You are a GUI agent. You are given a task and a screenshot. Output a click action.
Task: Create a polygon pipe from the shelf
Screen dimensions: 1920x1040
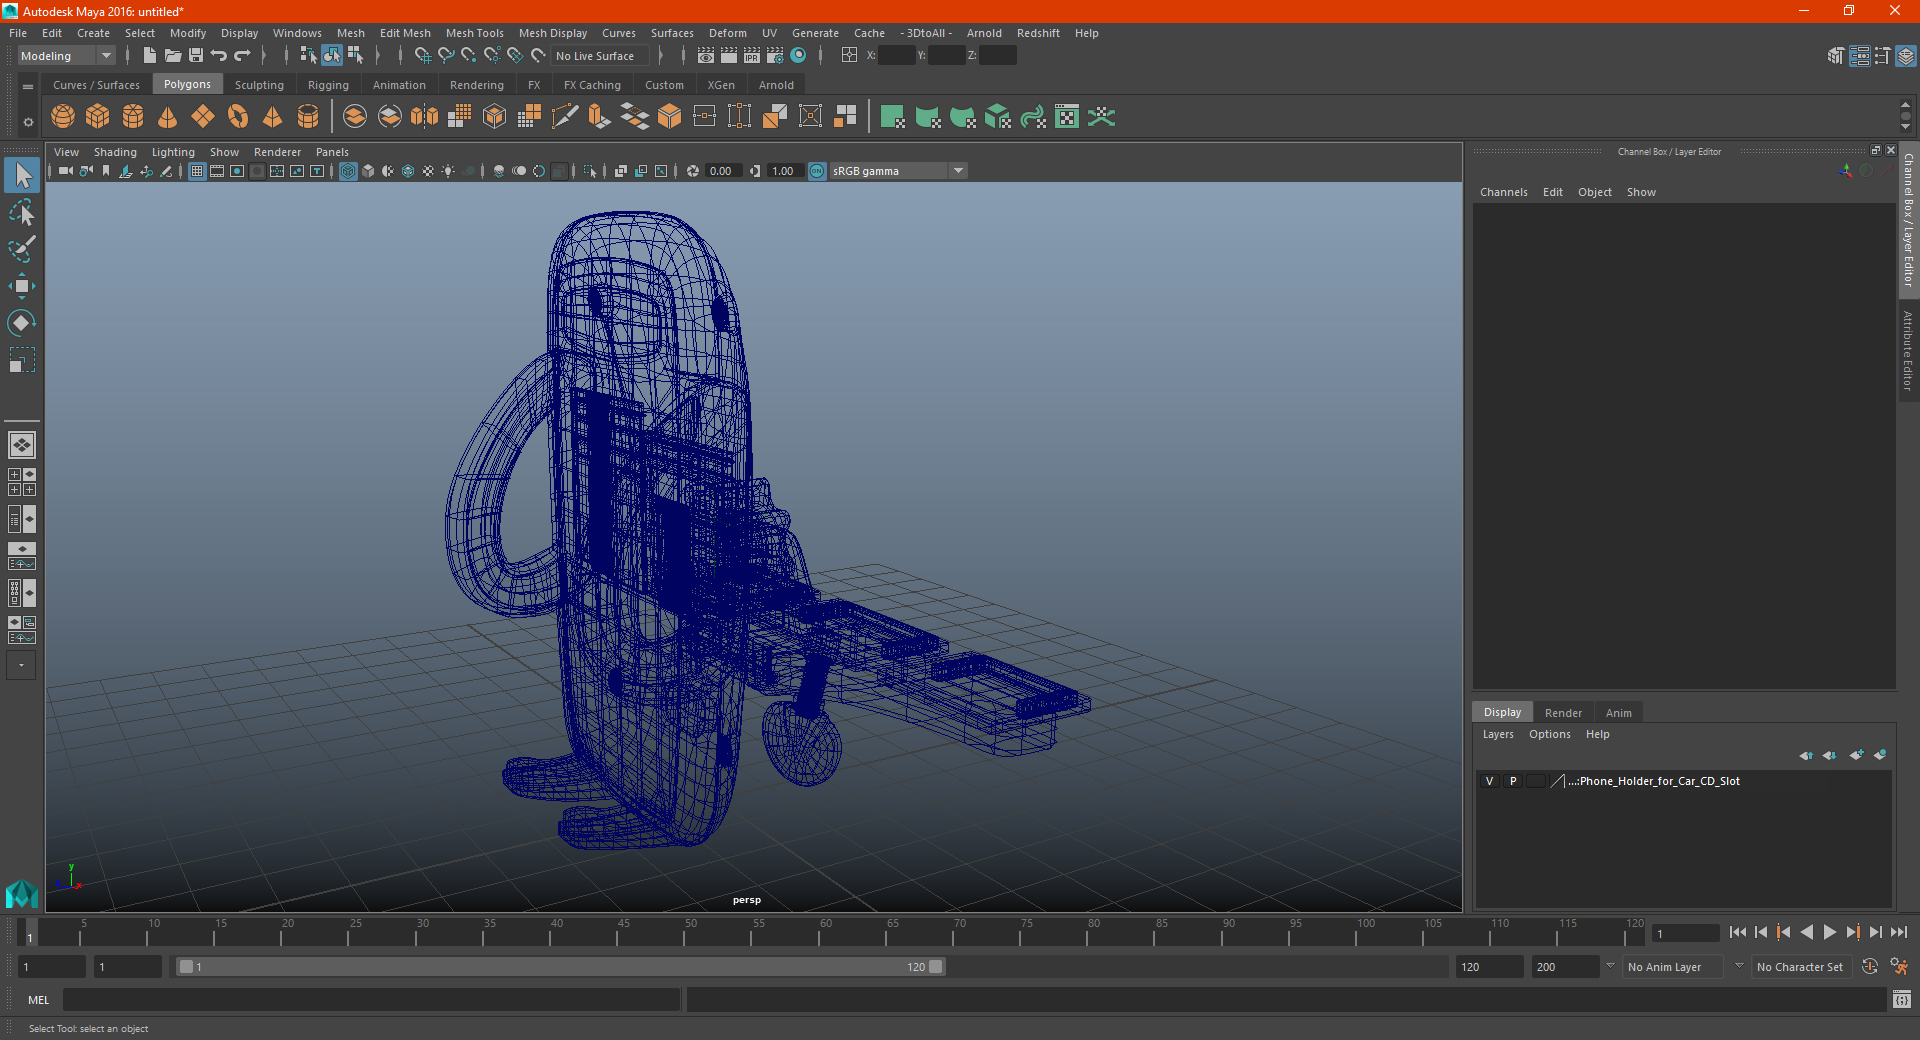[x=308, y=117]
